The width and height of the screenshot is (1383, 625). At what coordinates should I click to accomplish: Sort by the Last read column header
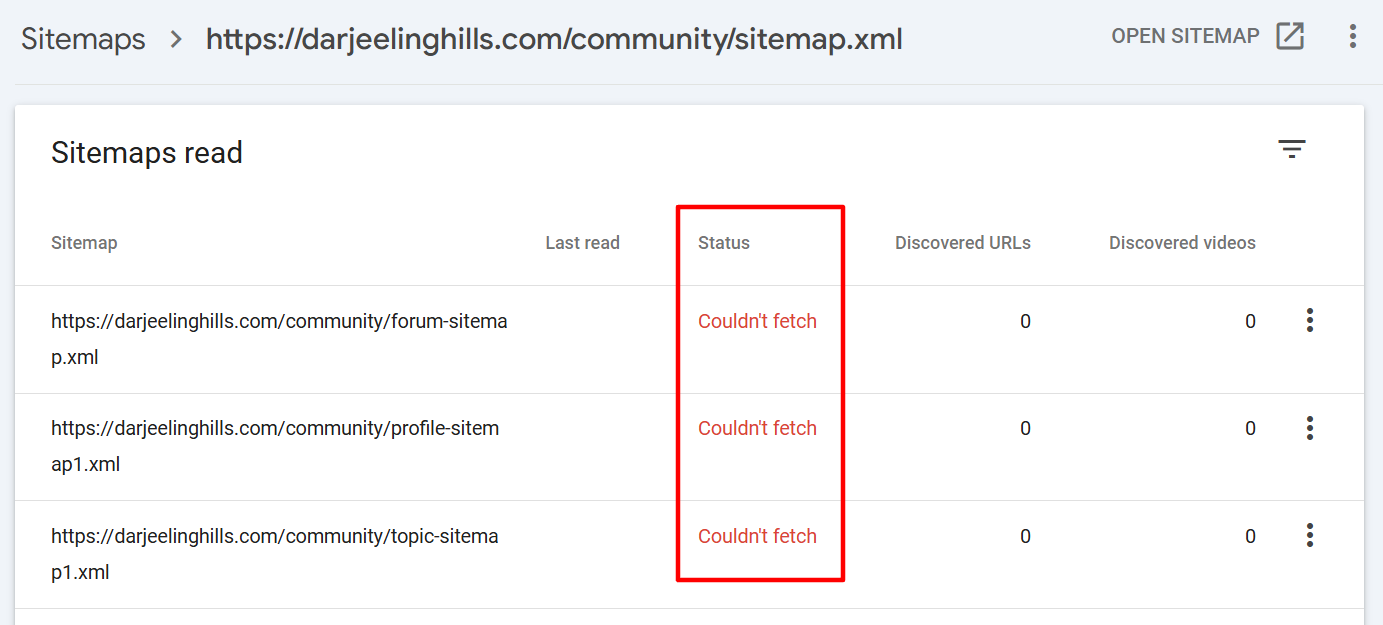tap(582, 243)
